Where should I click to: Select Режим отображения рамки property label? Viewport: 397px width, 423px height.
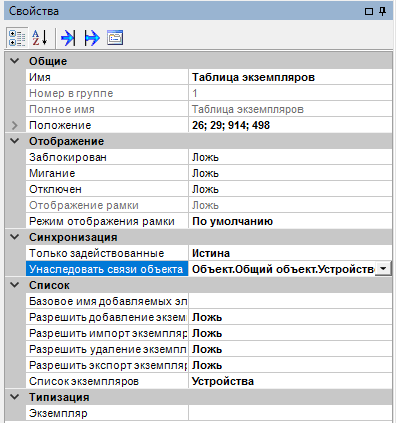[x=102, y=221]
